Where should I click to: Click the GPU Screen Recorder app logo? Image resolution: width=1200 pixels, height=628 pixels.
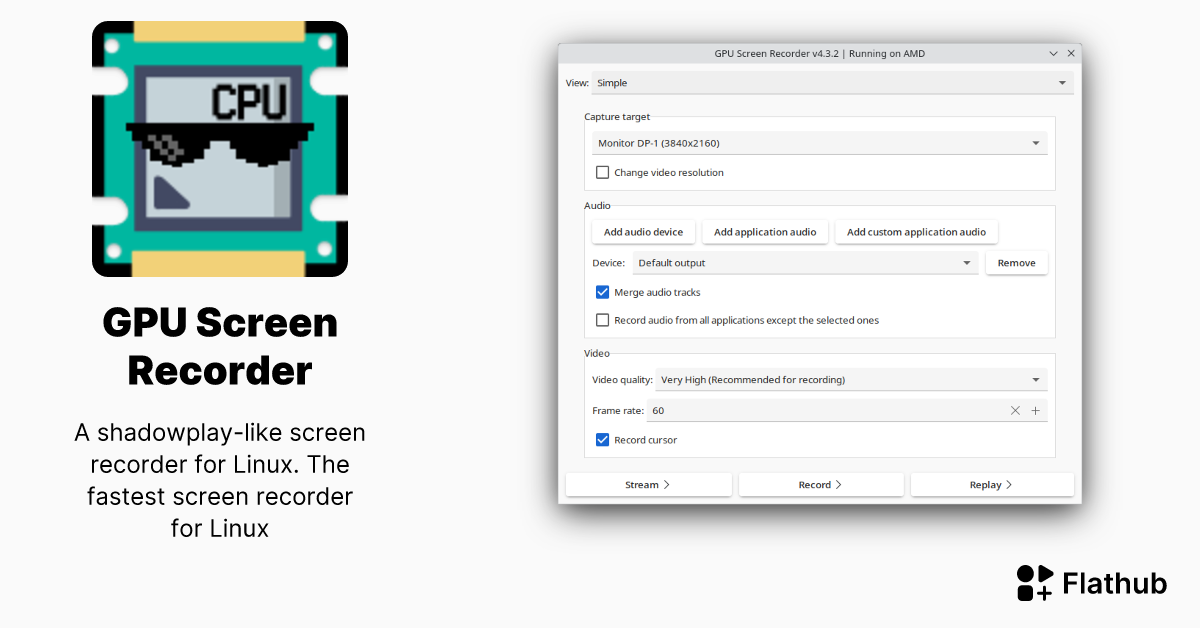[220, 149]
